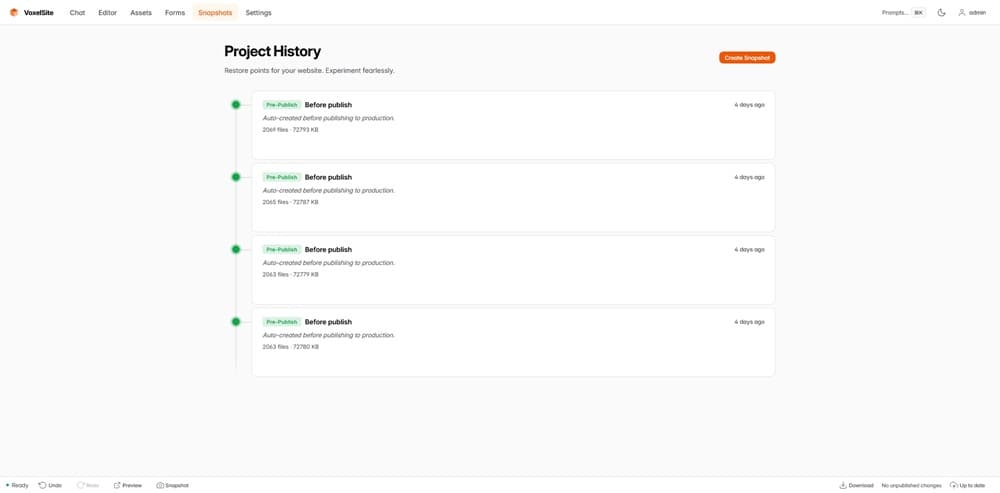
Task: Open the Editor tab
Action: [107, 13]
